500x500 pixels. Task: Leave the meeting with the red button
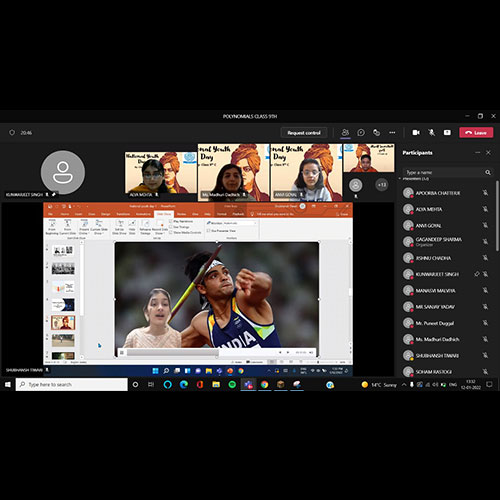pos(476,133)
